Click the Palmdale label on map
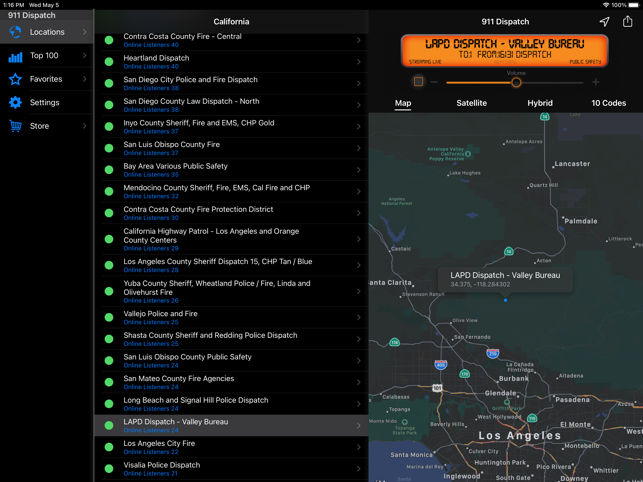The height and width of the screenshot is (482, 643). [x=581, y=221]
